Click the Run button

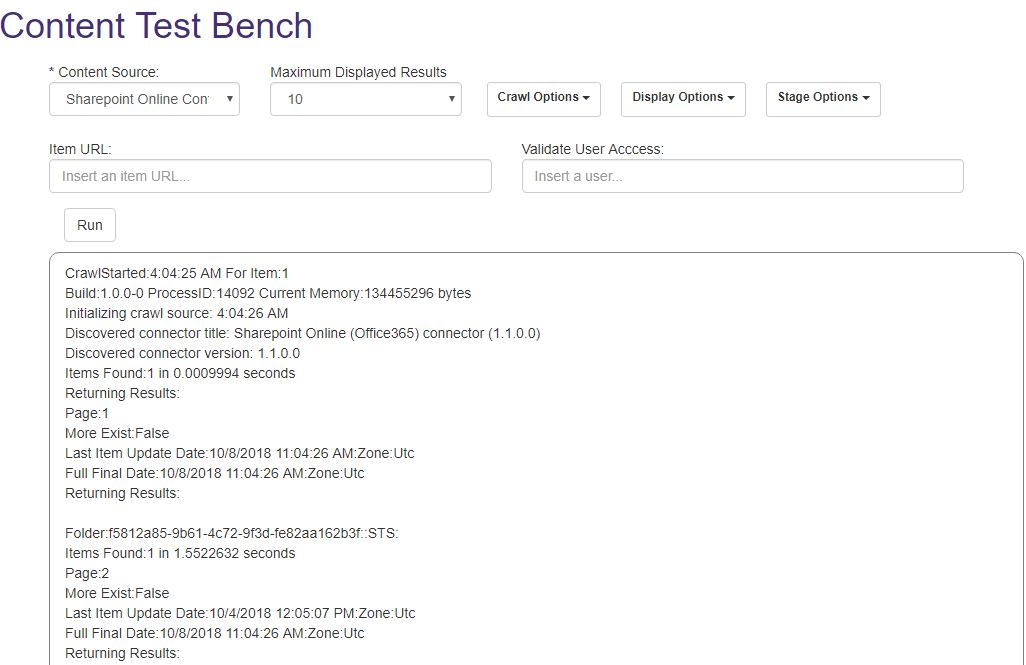coord(90,225)
